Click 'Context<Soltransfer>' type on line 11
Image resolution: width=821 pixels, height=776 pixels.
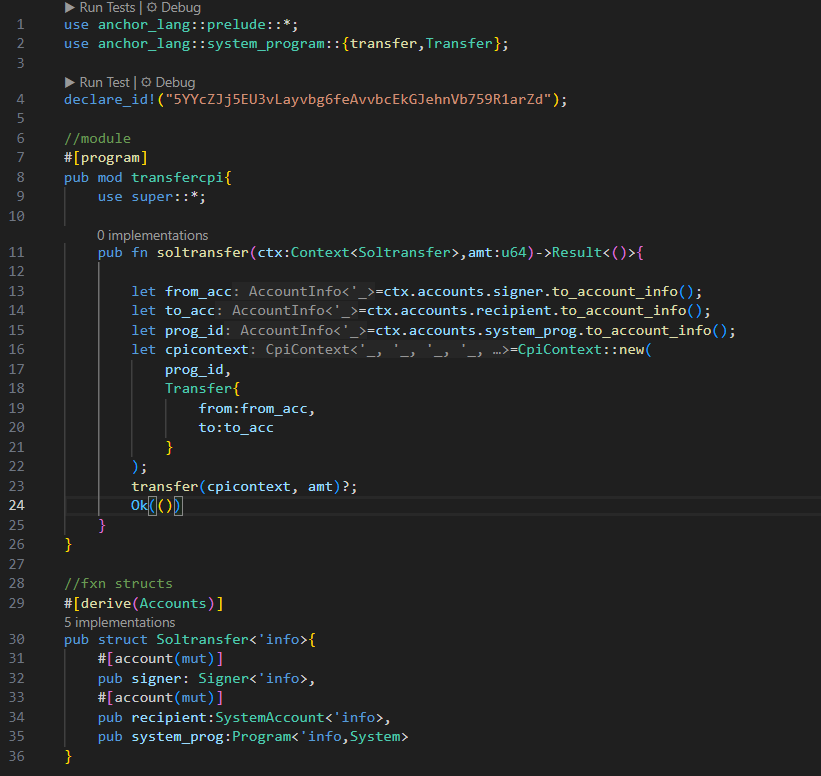tap(375, 252)
